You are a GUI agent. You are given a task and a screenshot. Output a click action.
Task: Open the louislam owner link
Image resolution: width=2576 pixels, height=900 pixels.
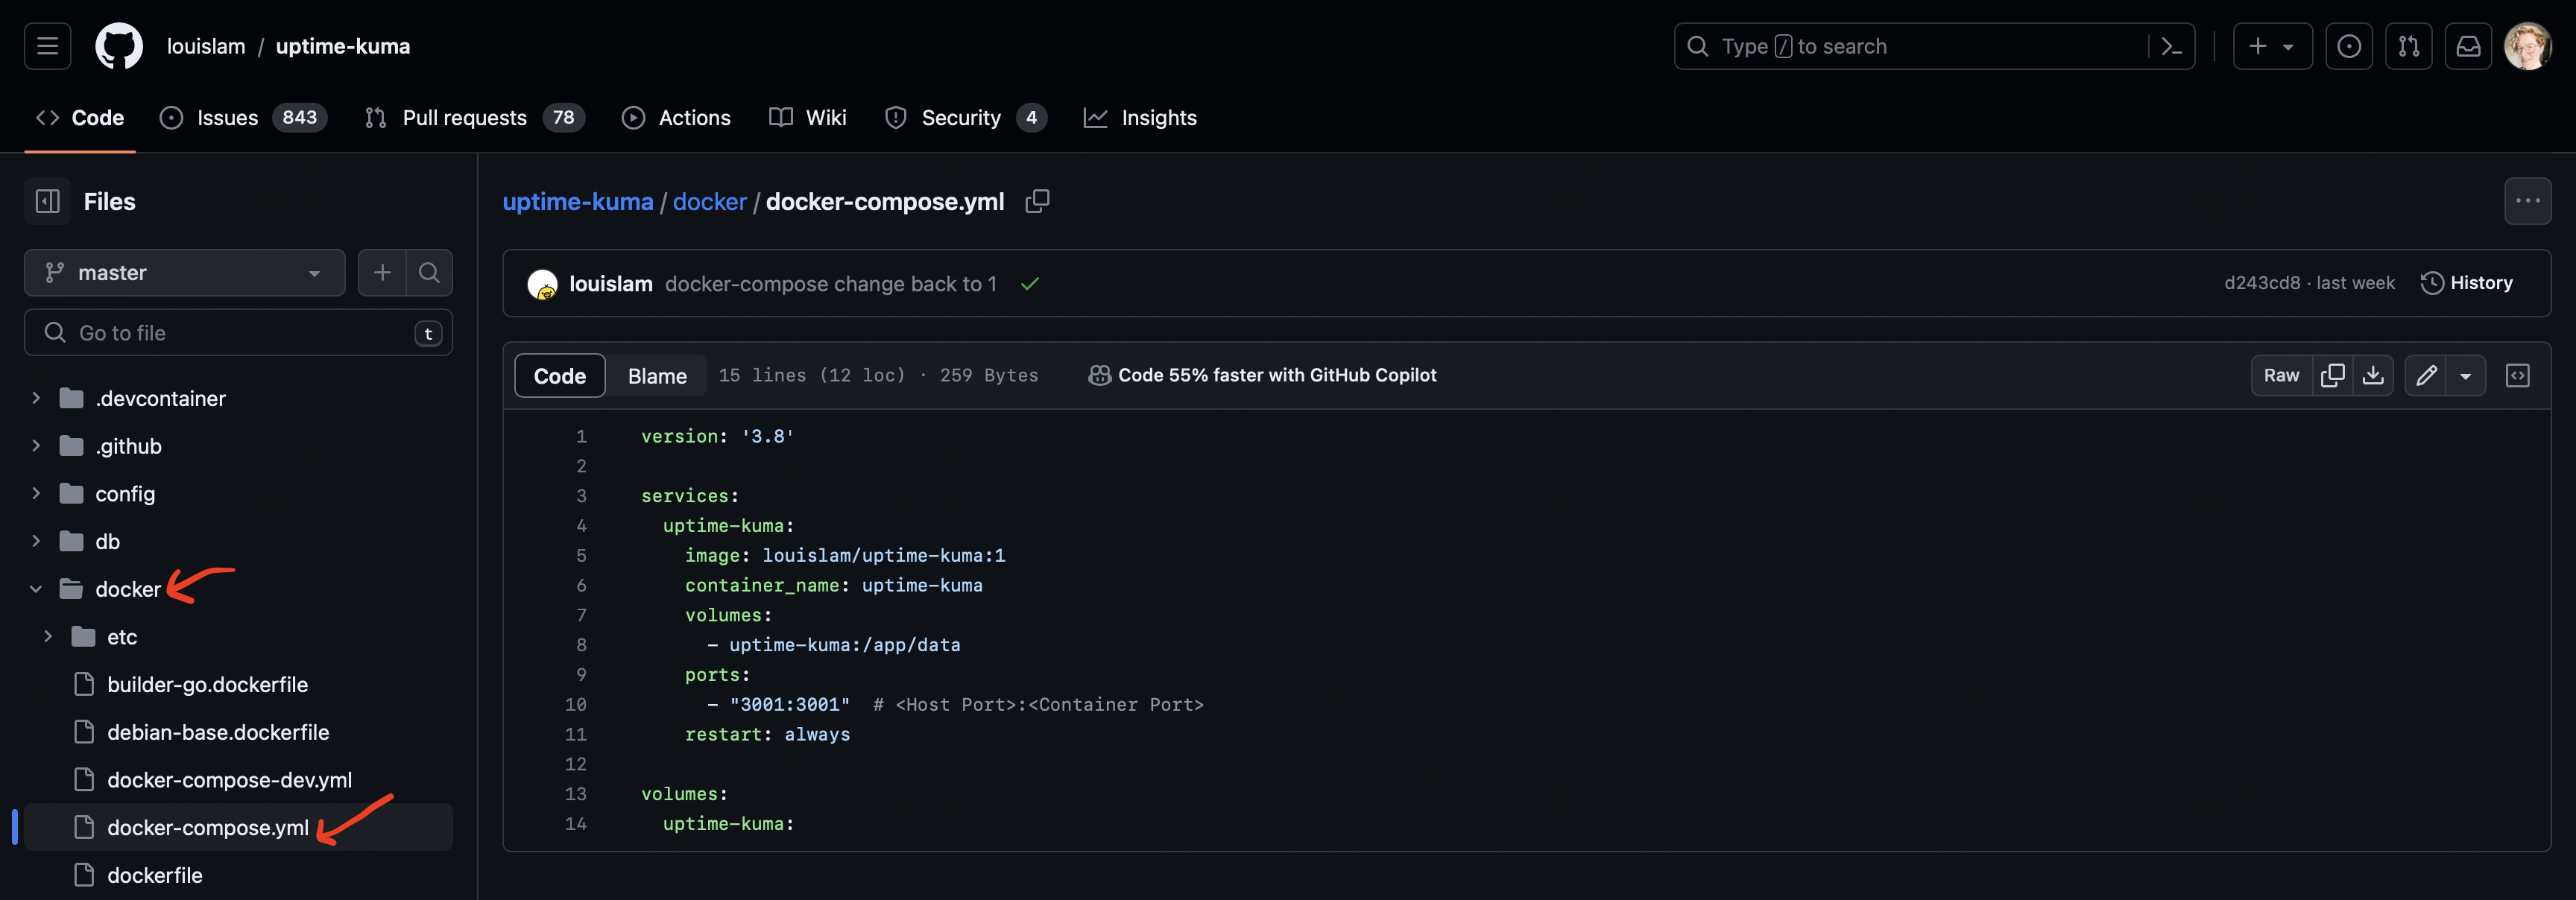click(x=206, y=46)
